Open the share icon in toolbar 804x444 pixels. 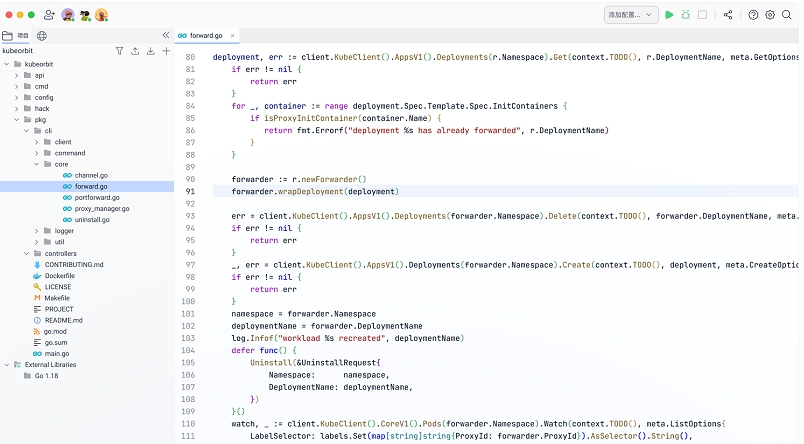(728, 15)
